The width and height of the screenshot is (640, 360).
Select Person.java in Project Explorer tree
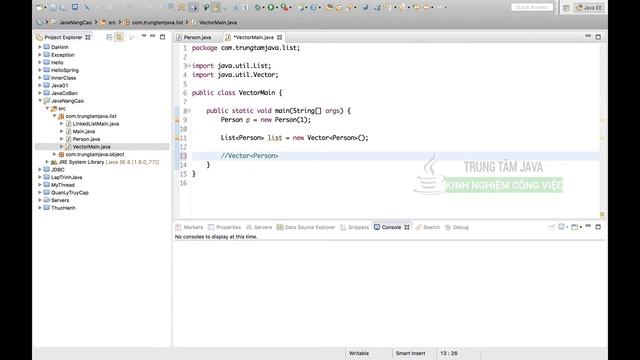pyautogui.click(x=86, y=139)
